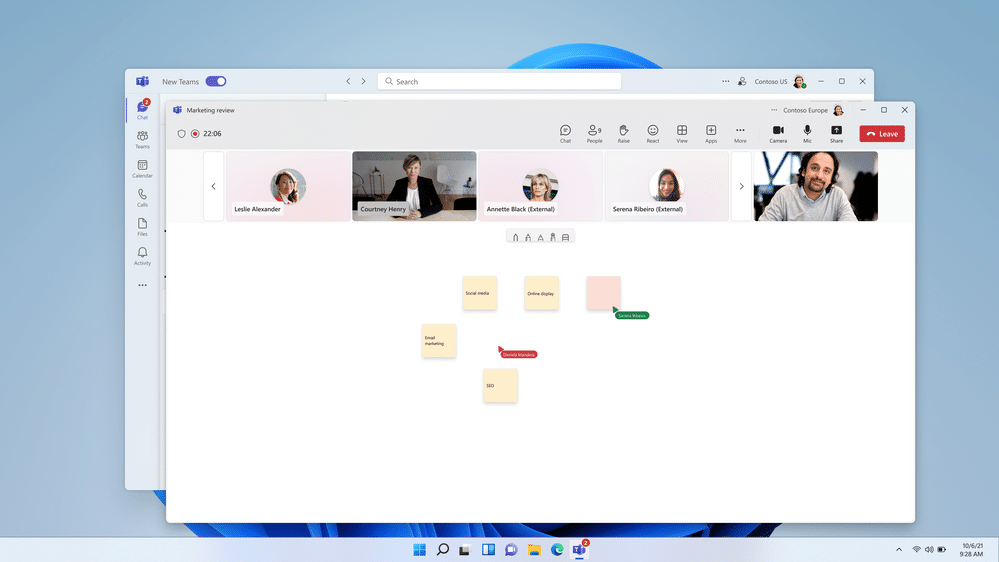Leave the Marketing review meeting
This screenshot has width=999, height=562.
[x=882, y=134]
